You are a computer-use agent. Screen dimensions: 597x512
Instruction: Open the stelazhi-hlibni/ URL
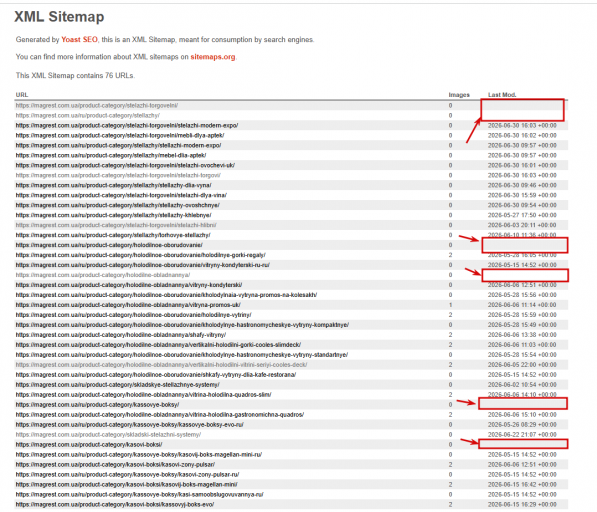click(x=116, y=225)
